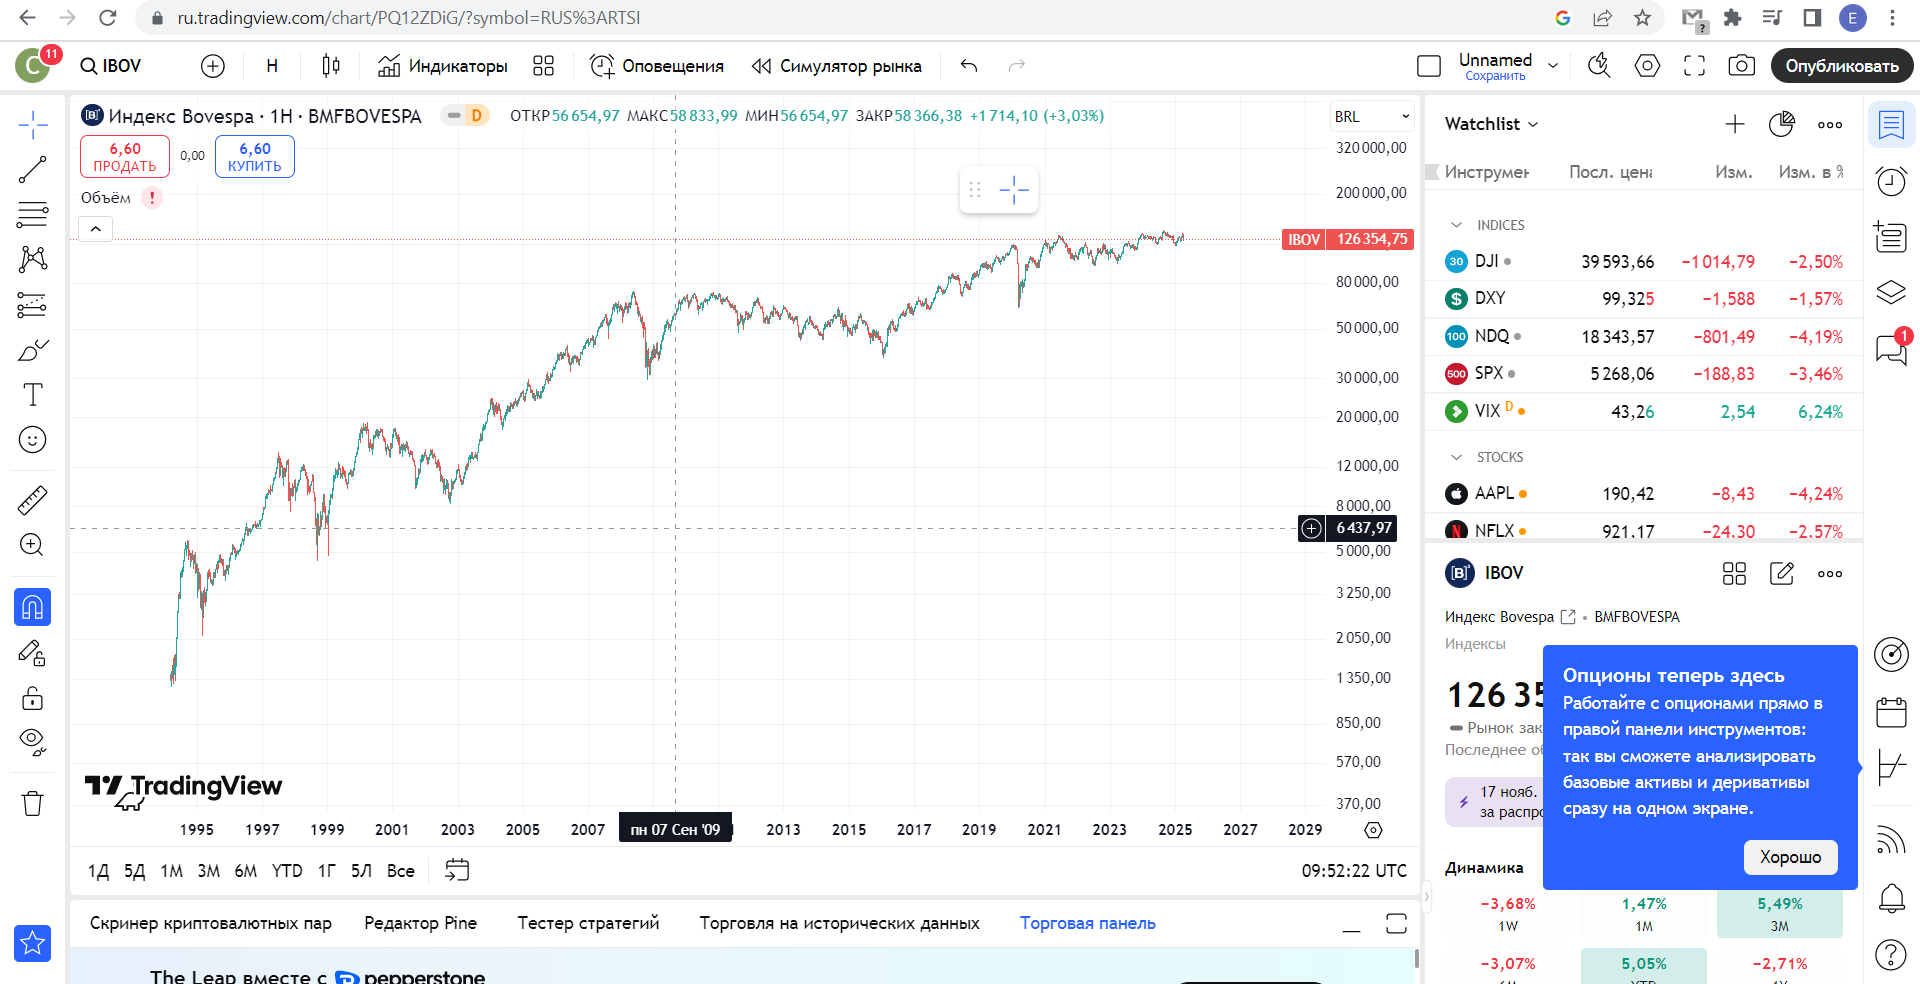Select the brush drawing tool
The height and width of the screenshot is (984, 1920).
(33, 350)
